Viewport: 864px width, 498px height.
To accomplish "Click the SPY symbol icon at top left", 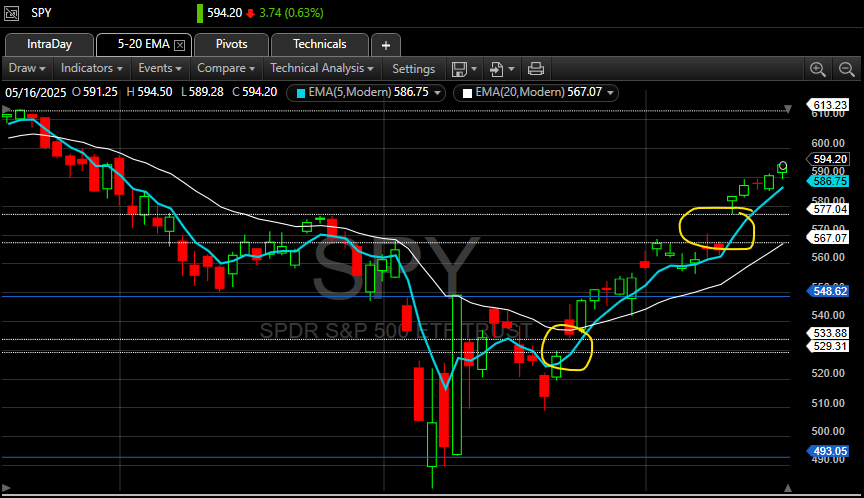I will [x=14, y=13].
